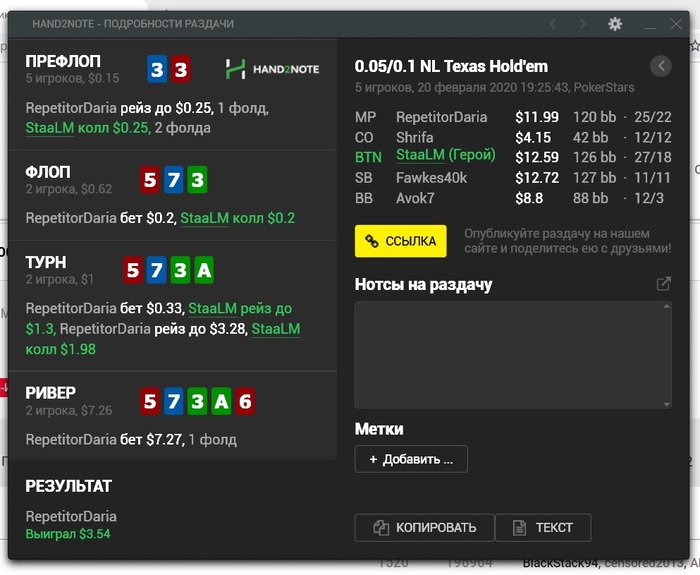This screenshot has height=575, width=700.
Task: Select Avok7 in the players table
Action: [415, 198]
